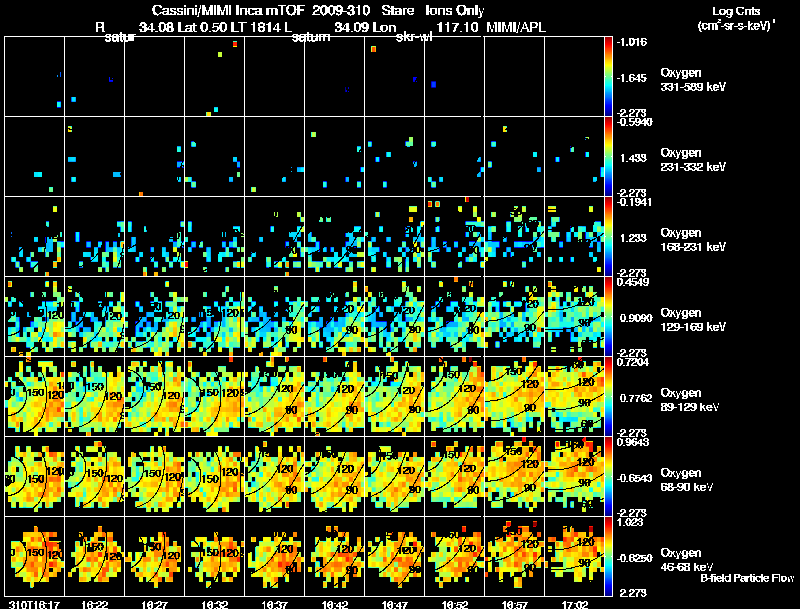This screenshot has width=800, height=609.
Task: Select the 17:02 time marker
Action: (574, 604)
